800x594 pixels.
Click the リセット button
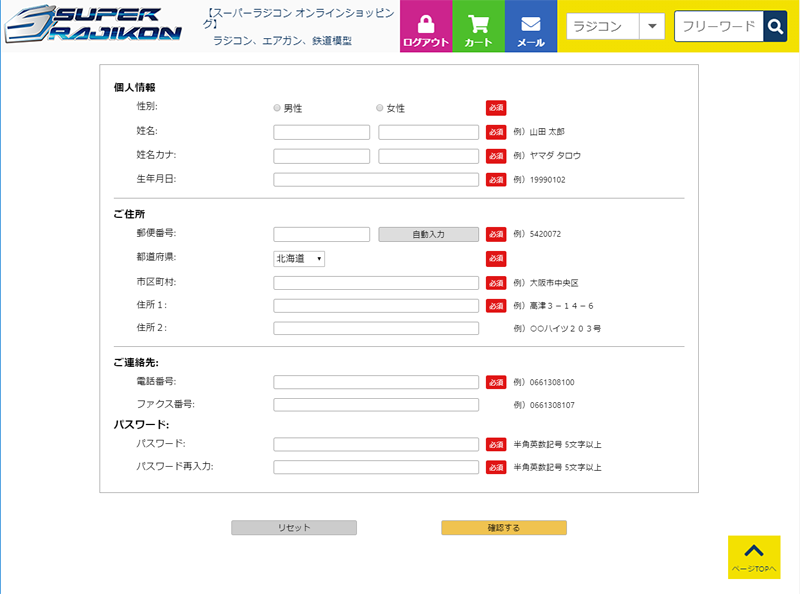click(294, 528)
